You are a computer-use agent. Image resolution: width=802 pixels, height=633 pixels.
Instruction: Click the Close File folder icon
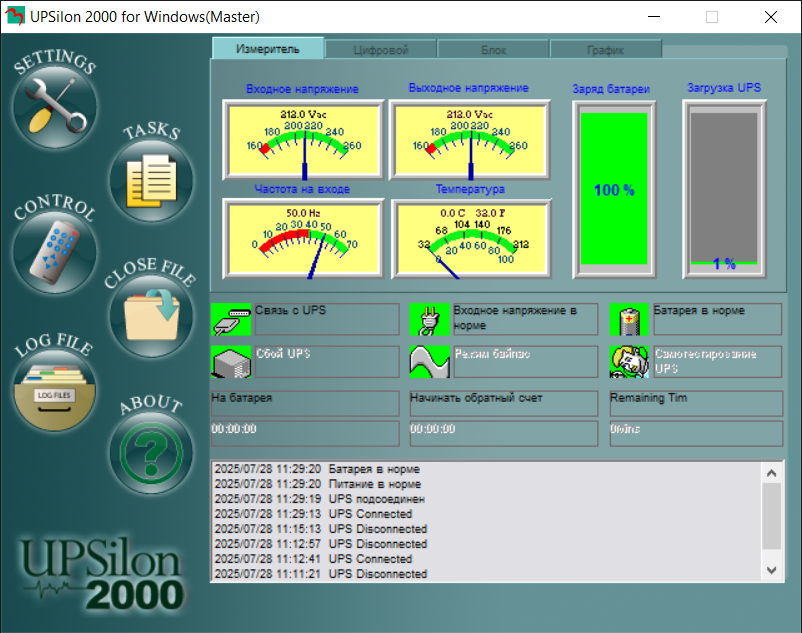click(150, 316)
